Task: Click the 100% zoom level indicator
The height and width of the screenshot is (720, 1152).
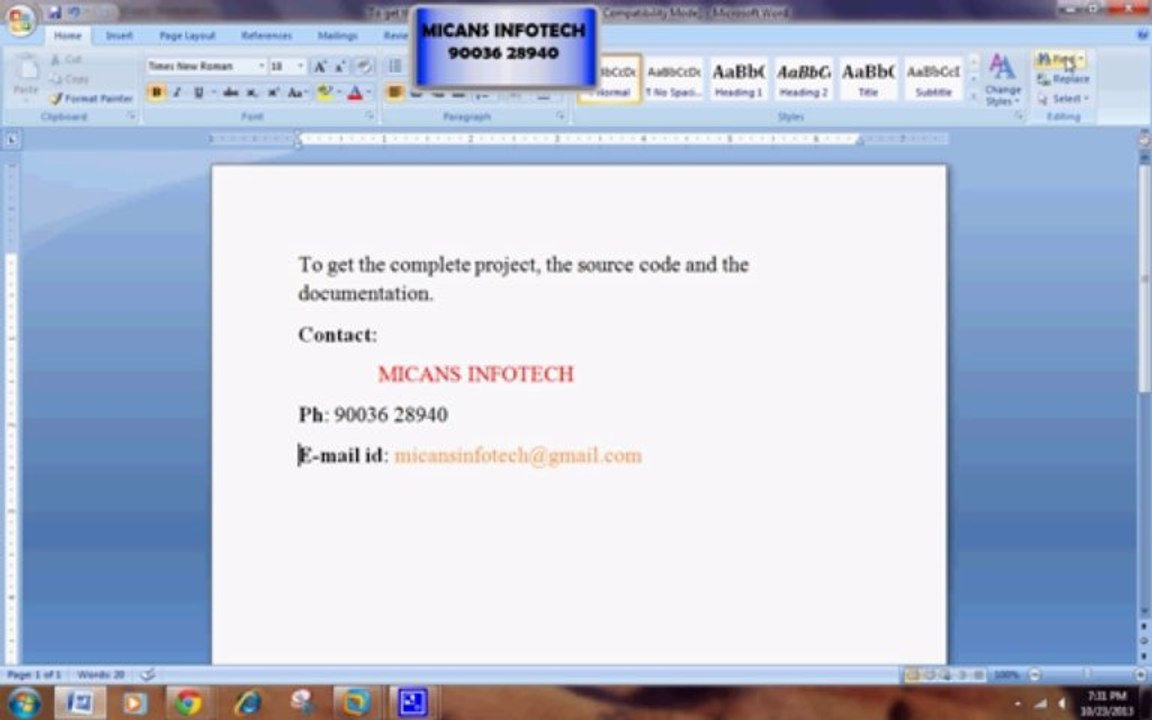Action: pyautogui.click(x=1006, y=674)
